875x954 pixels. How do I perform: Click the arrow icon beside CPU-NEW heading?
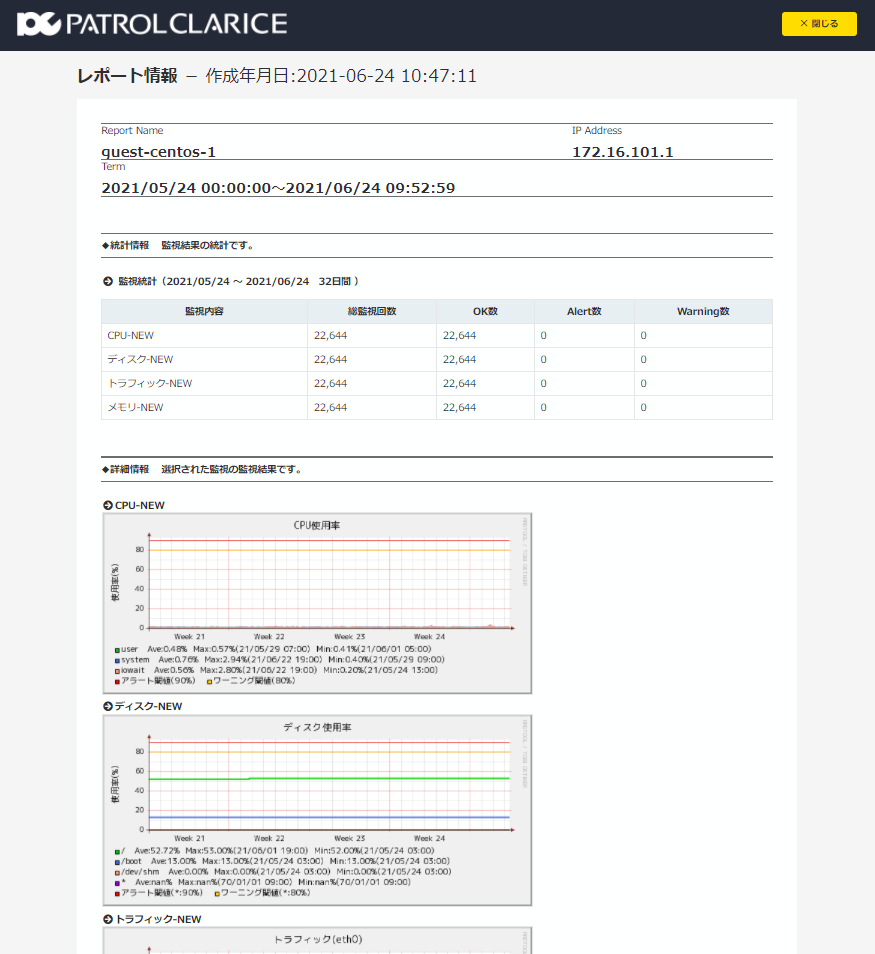pyautogui.click(x=108, y=505)
